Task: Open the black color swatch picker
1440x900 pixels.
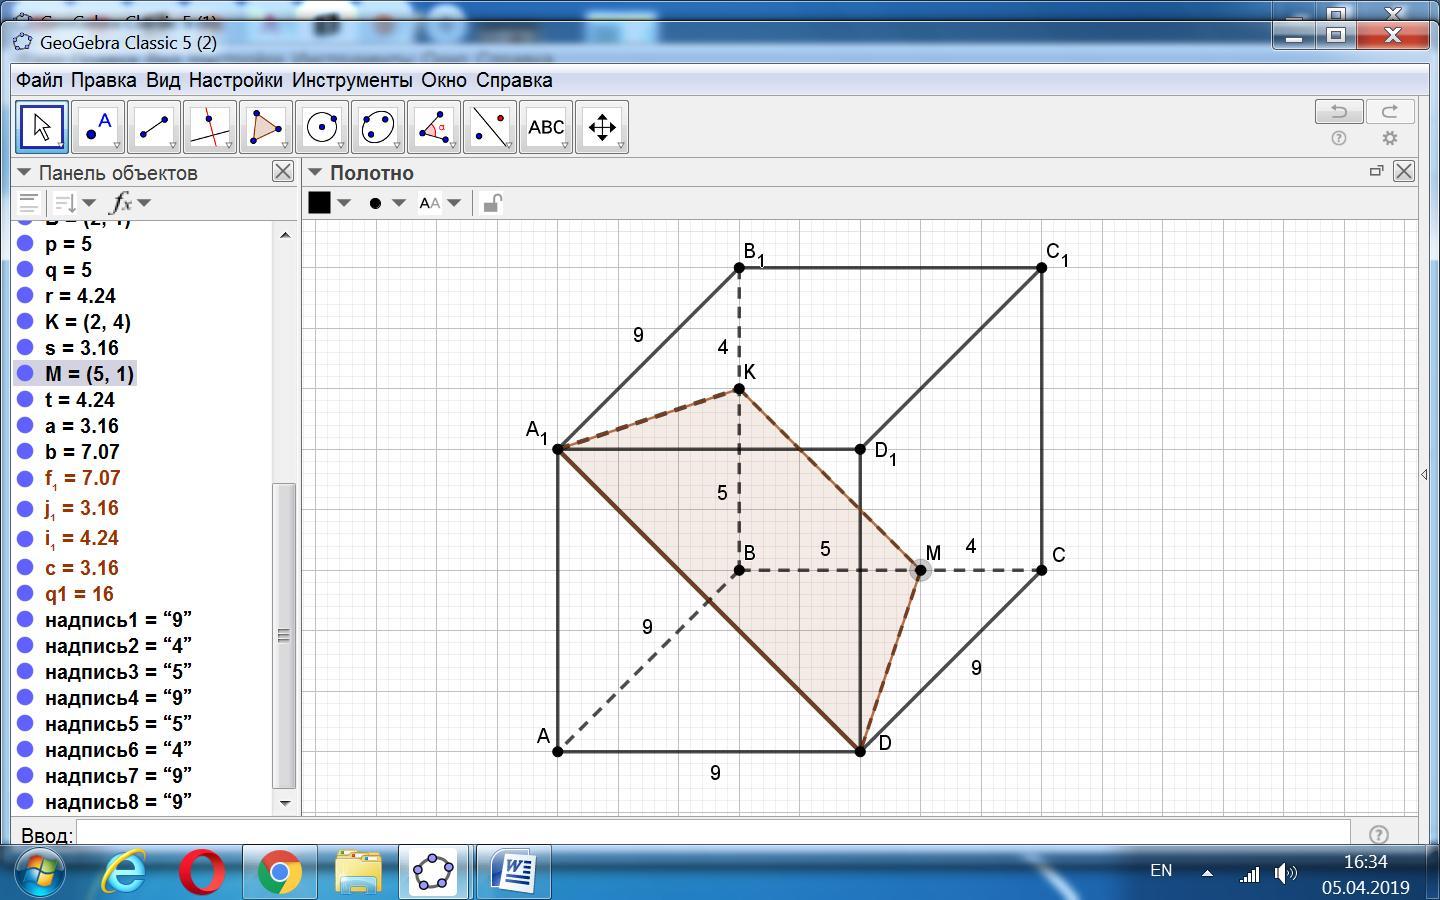Action: pos(319,203)
